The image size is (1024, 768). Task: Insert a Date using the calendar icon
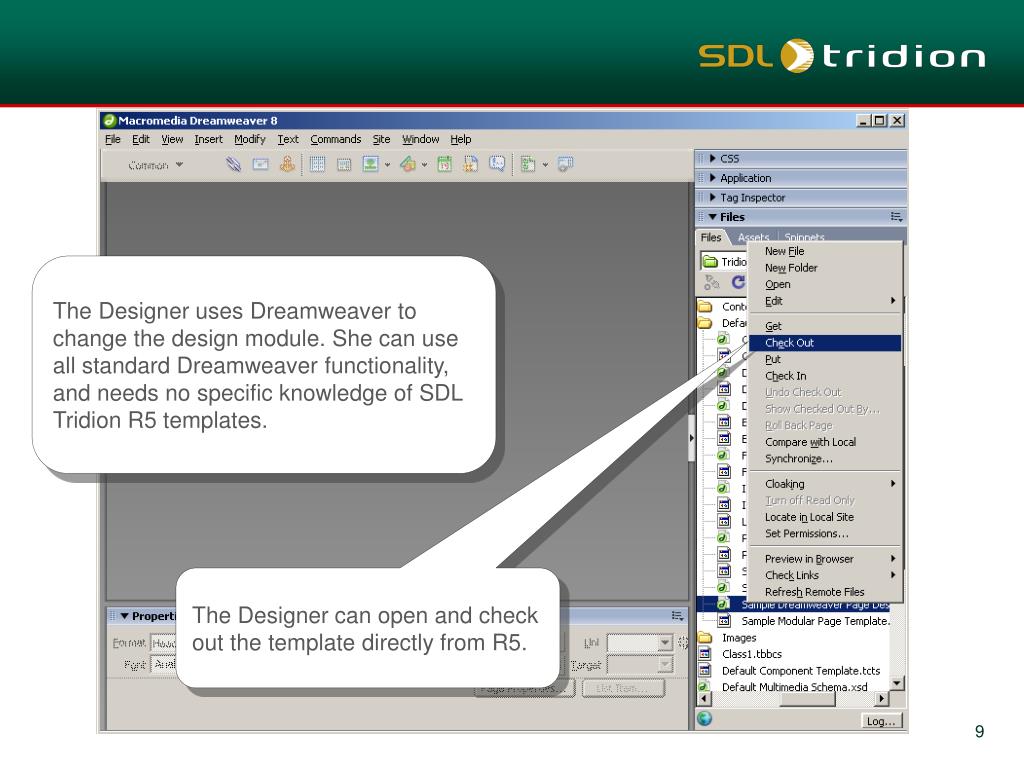pyautogui.click(x=444, y=164)
